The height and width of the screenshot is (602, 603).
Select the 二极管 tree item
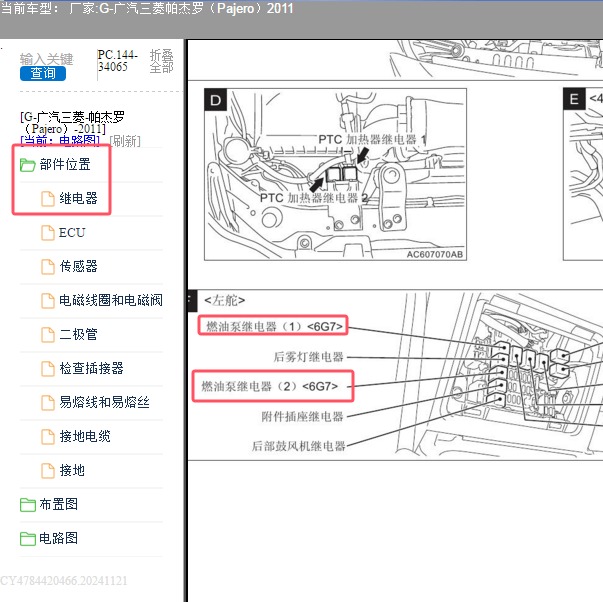click(78, 334)
